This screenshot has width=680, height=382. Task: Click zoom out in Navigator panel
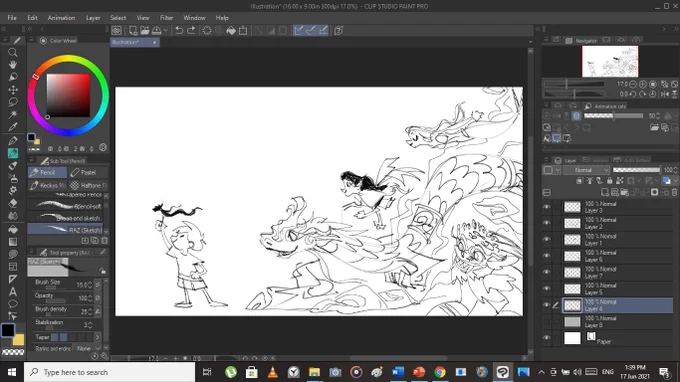[633, 84]
